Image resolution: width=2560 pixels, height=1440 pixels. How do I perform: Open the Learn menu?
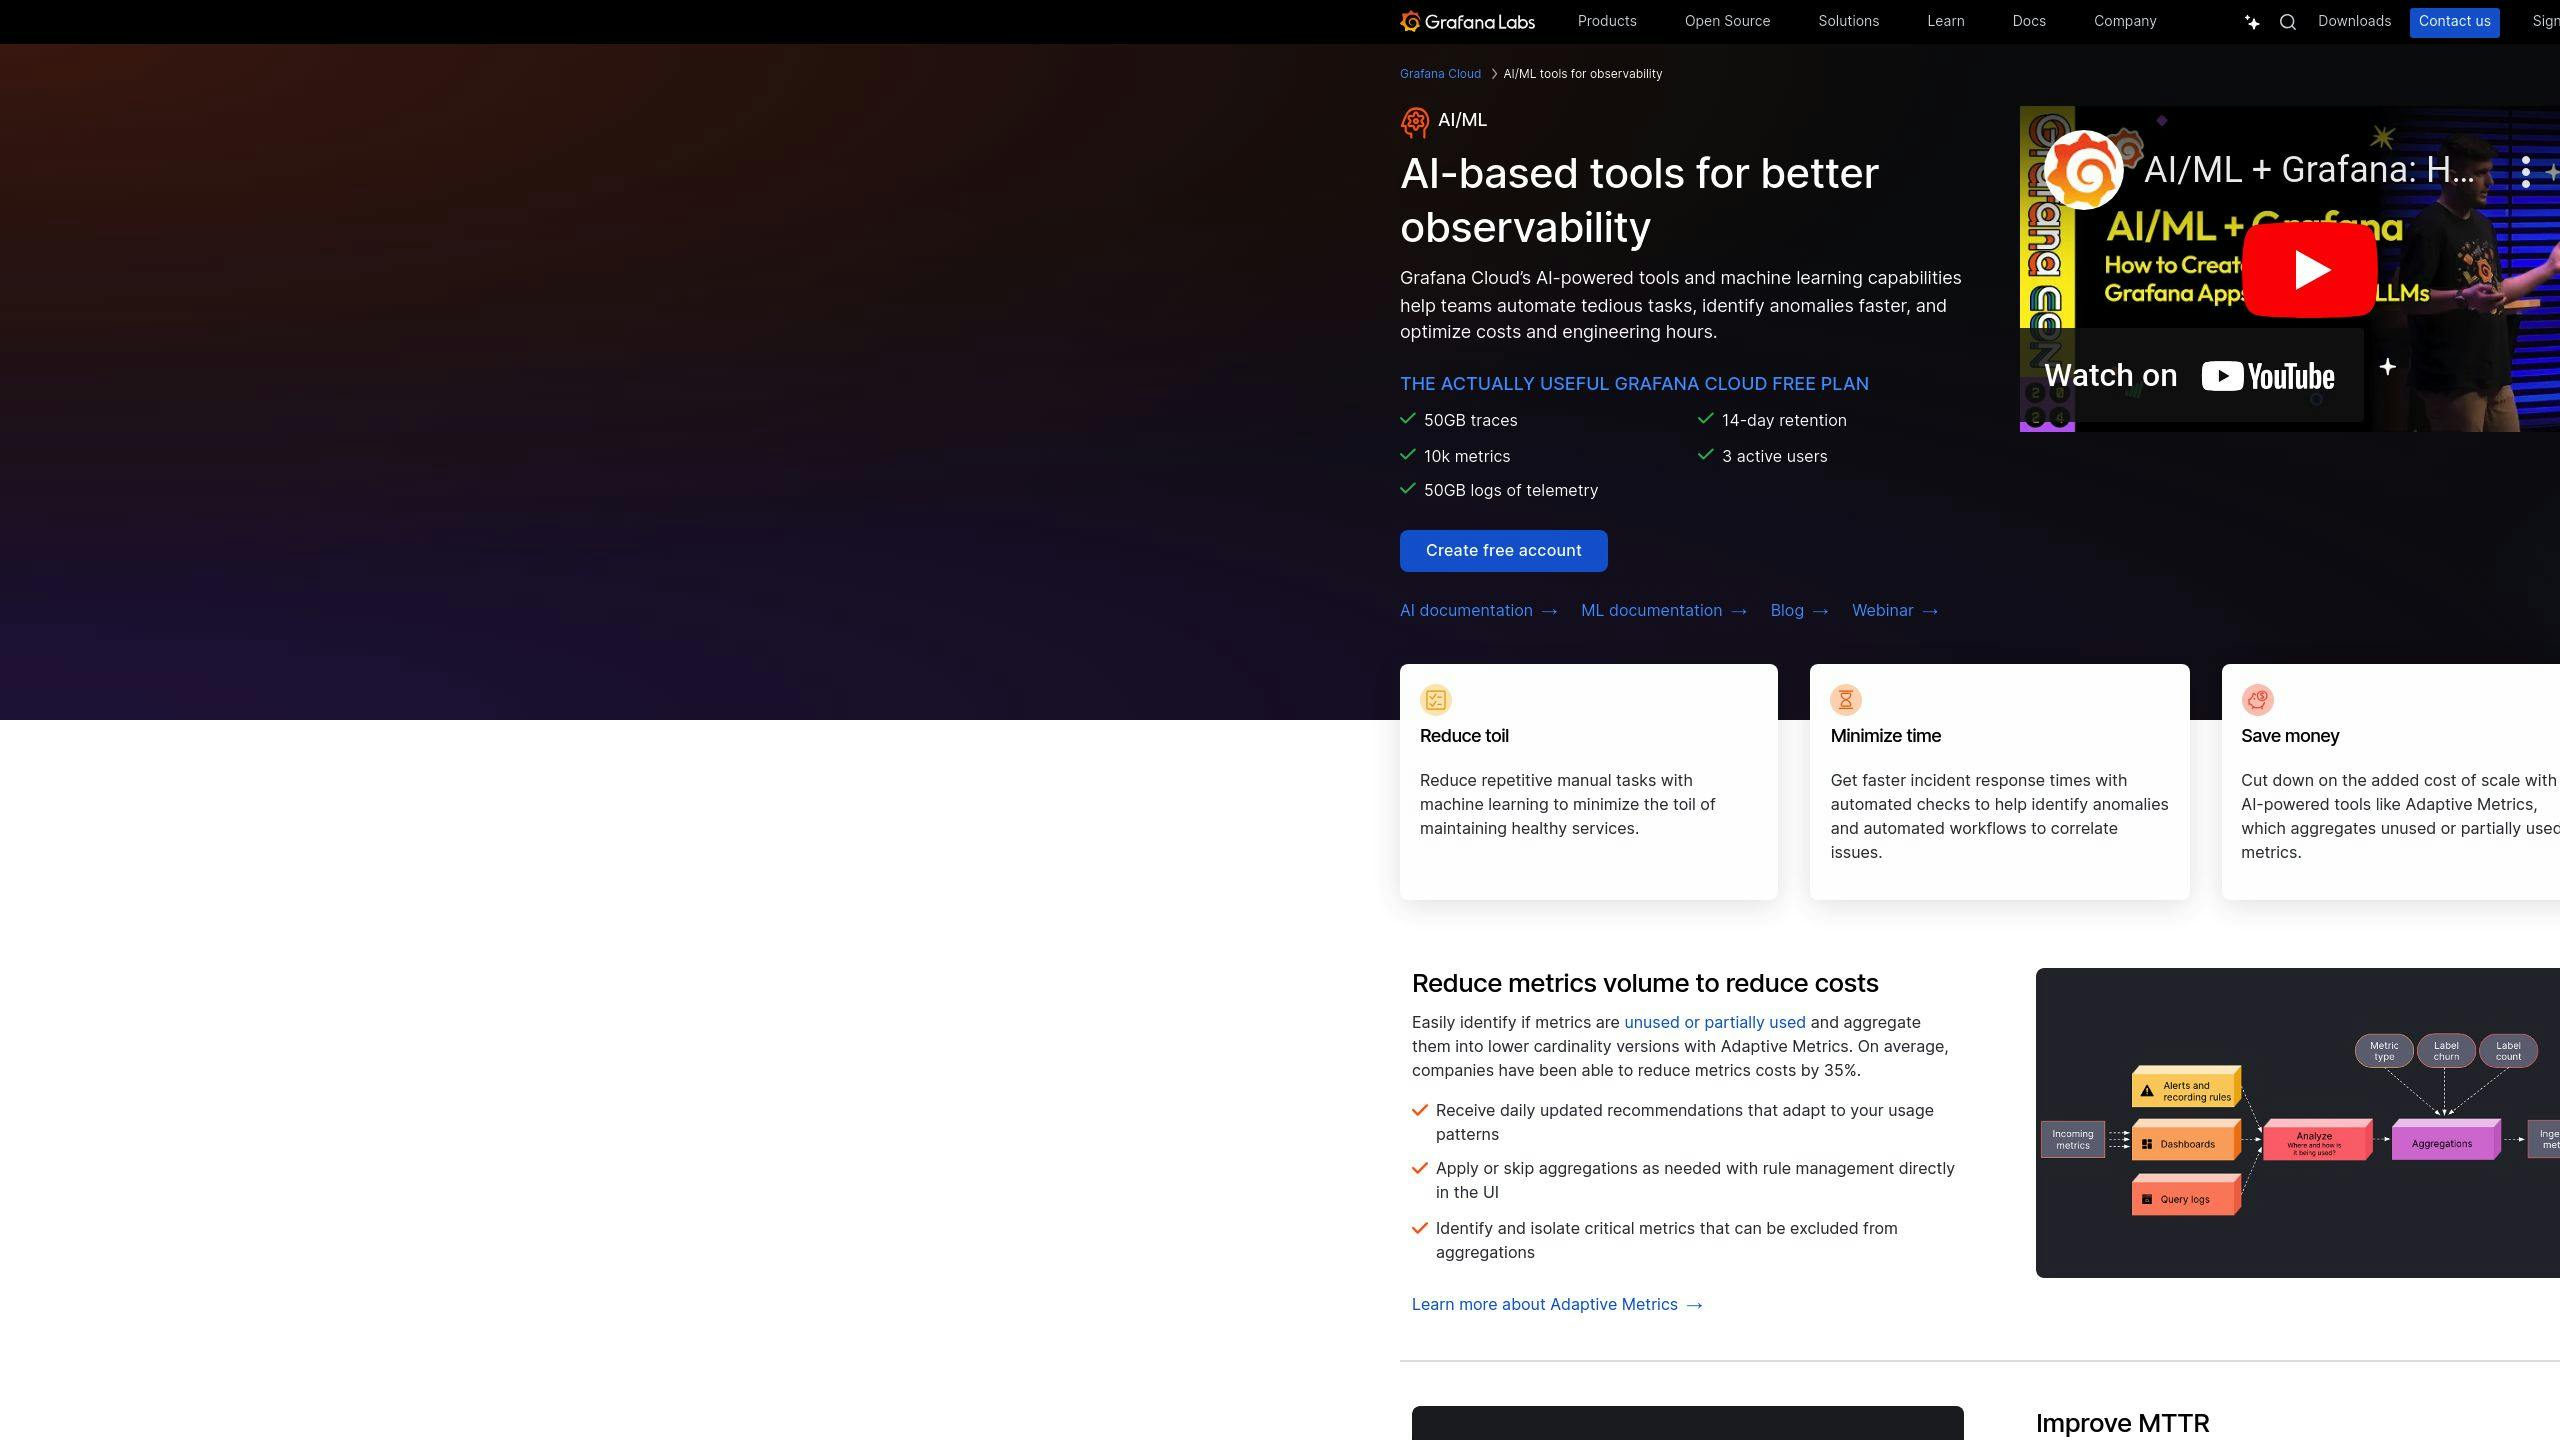[1945, 21]
